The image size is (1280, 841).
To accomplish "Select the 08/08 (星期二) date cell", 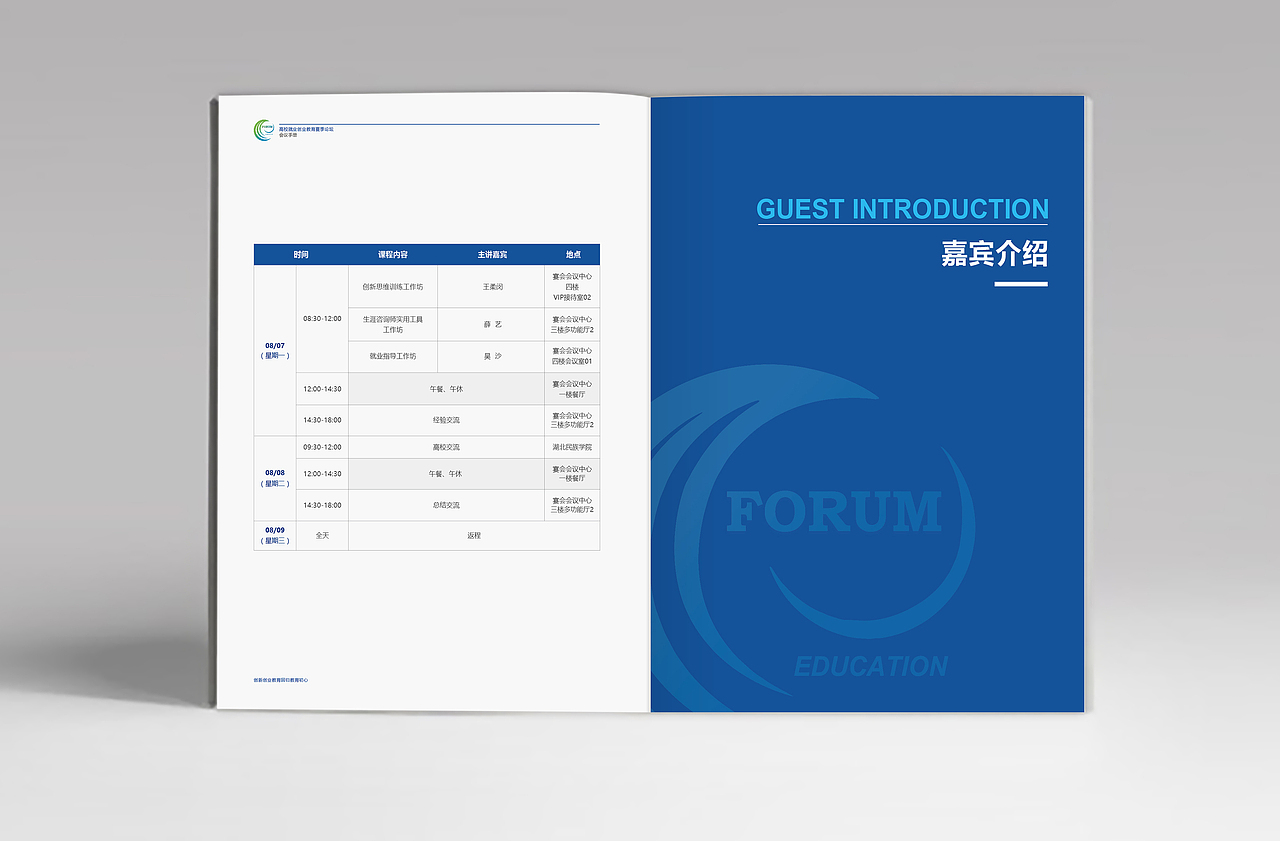I will tap(275, 478).
